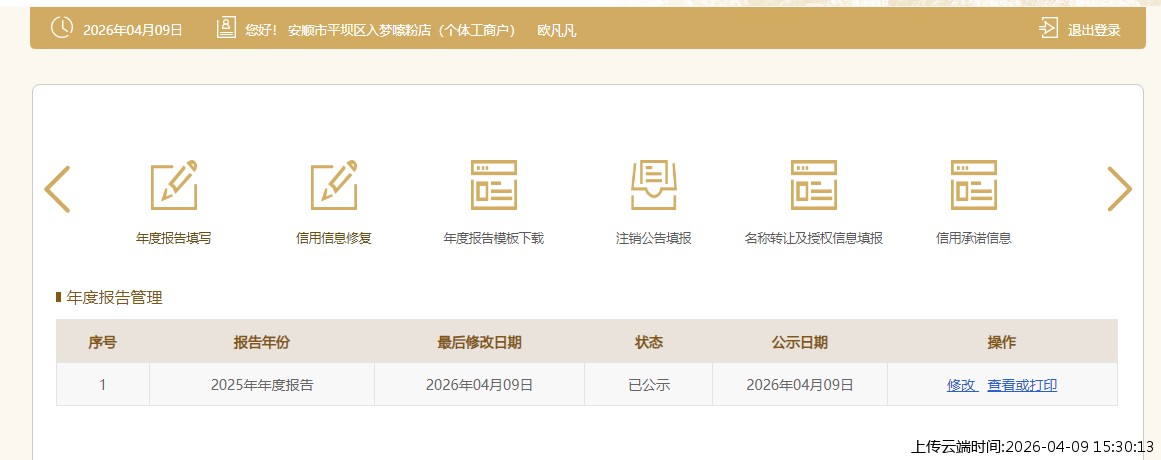The image size is (1161, 460).
Task: Open 查看或打印 for the 2025 report
Action: tap(1022, 385)
